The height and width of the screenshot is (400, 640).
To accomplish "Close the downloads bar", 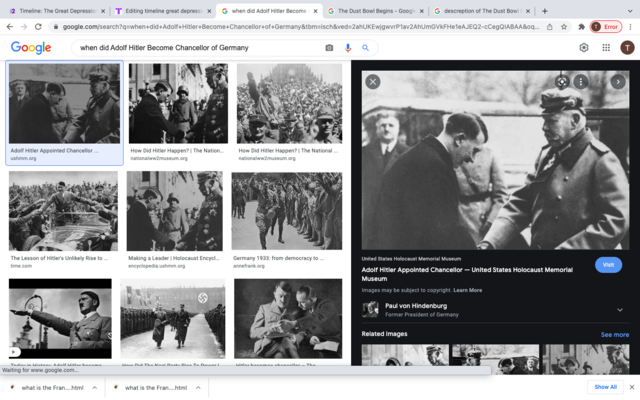I will point(632,387).
